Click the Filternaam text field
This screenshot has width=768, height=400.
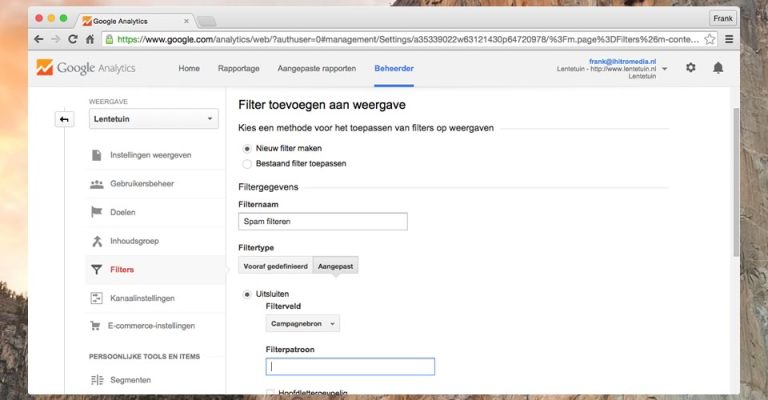point(323,222)
